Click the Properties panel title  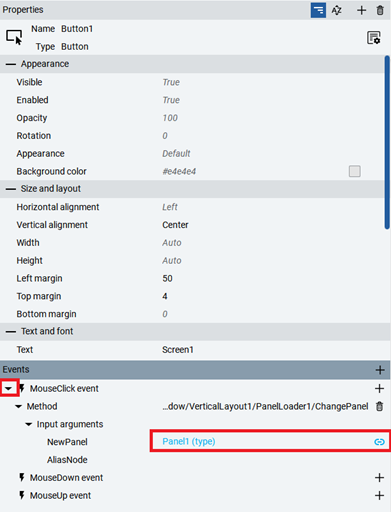coord(23,10)
